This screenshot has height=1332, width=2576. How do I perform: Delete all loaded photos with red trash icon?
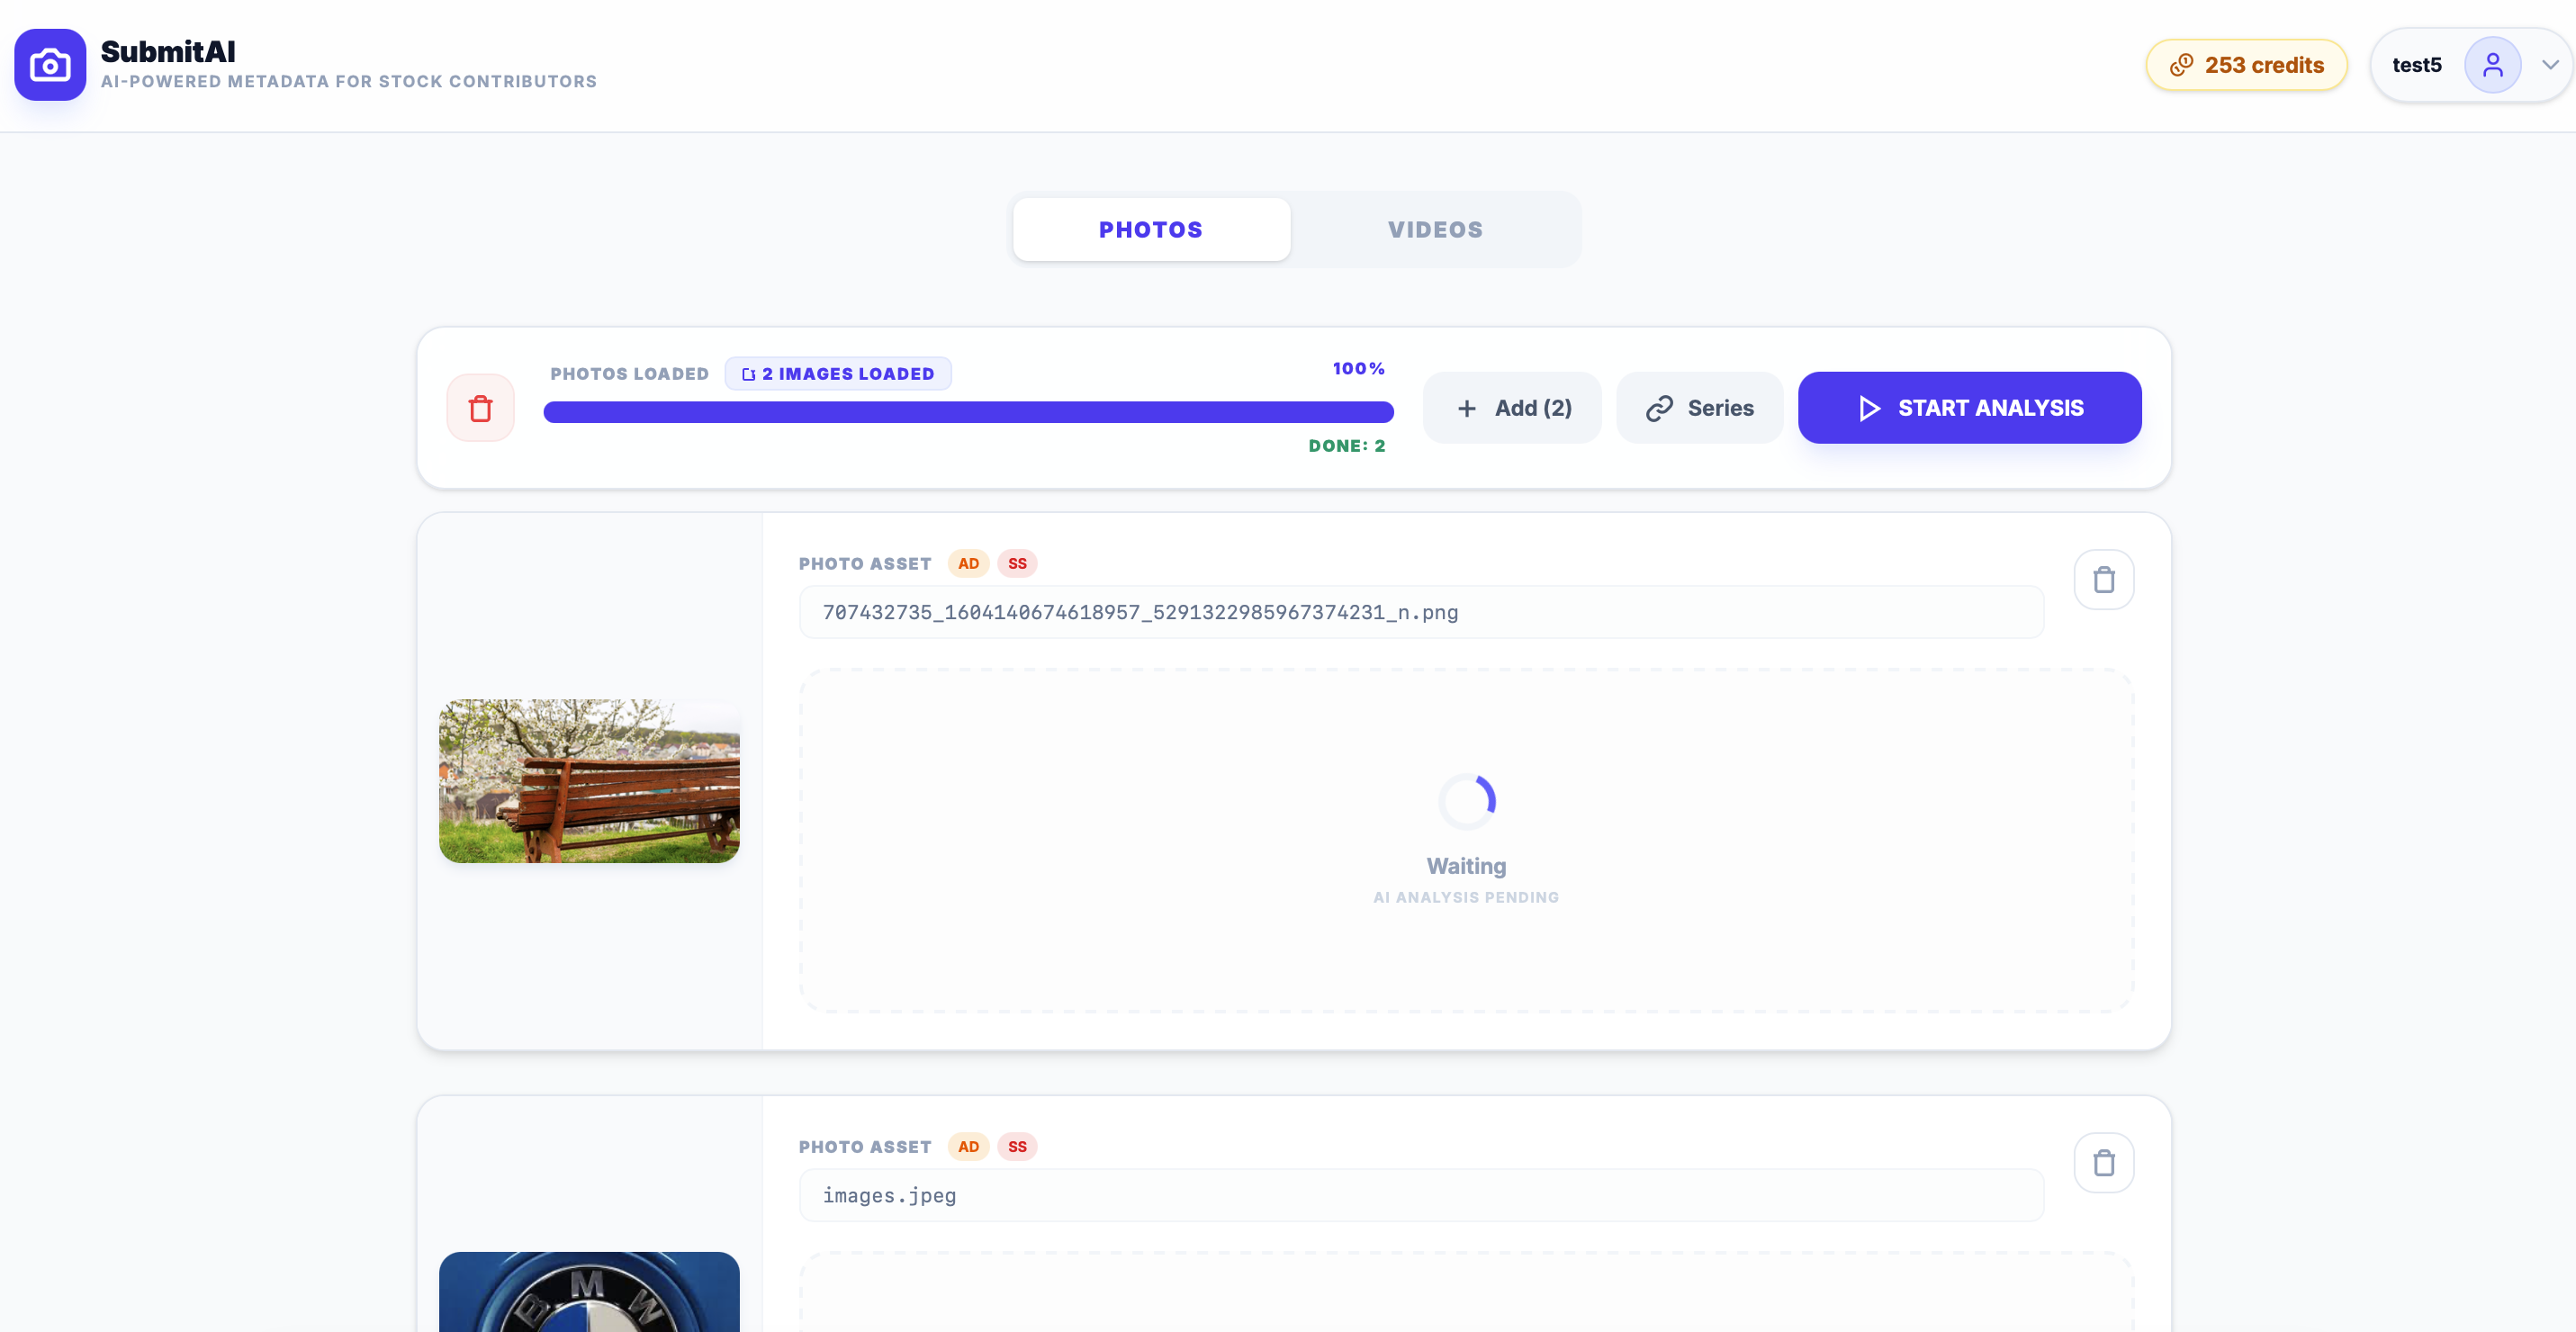(481, 408)
